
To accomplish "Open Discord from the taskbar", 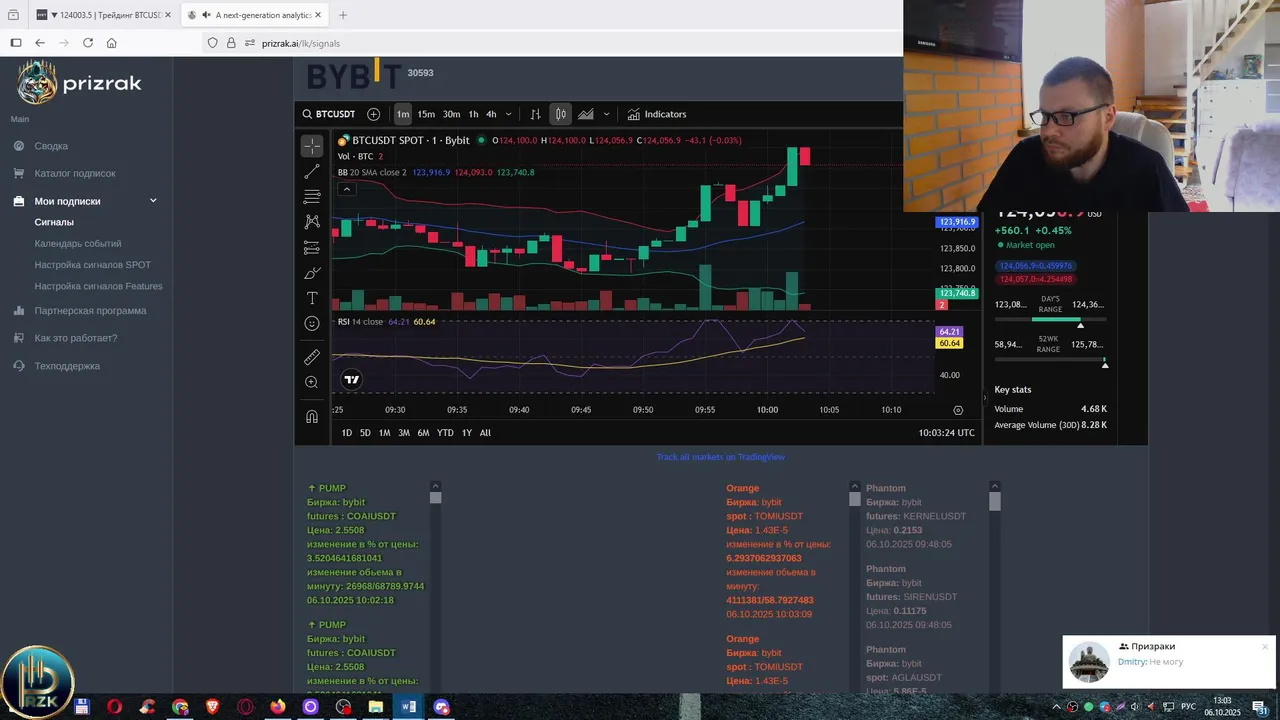I will 442,707.
